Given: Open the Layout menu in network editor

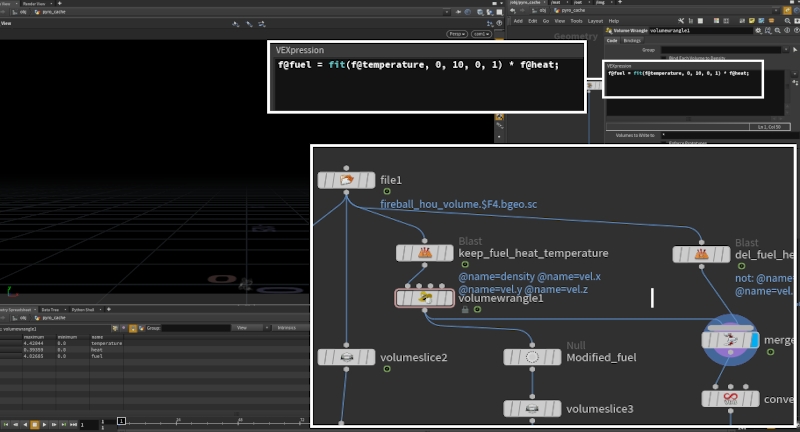Looking at the screenshot, I should pyautogui.click(x=595, y=20).
